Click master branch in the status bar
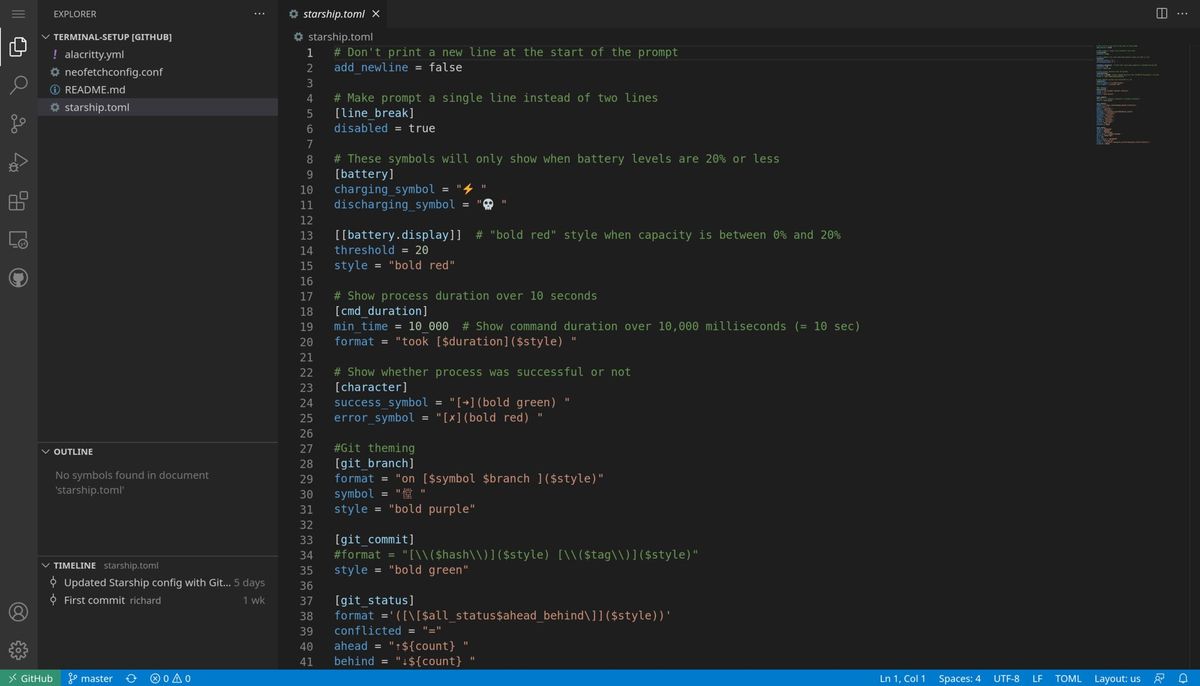The height and width of the screenshot is (686, 1200). [90, 678]
